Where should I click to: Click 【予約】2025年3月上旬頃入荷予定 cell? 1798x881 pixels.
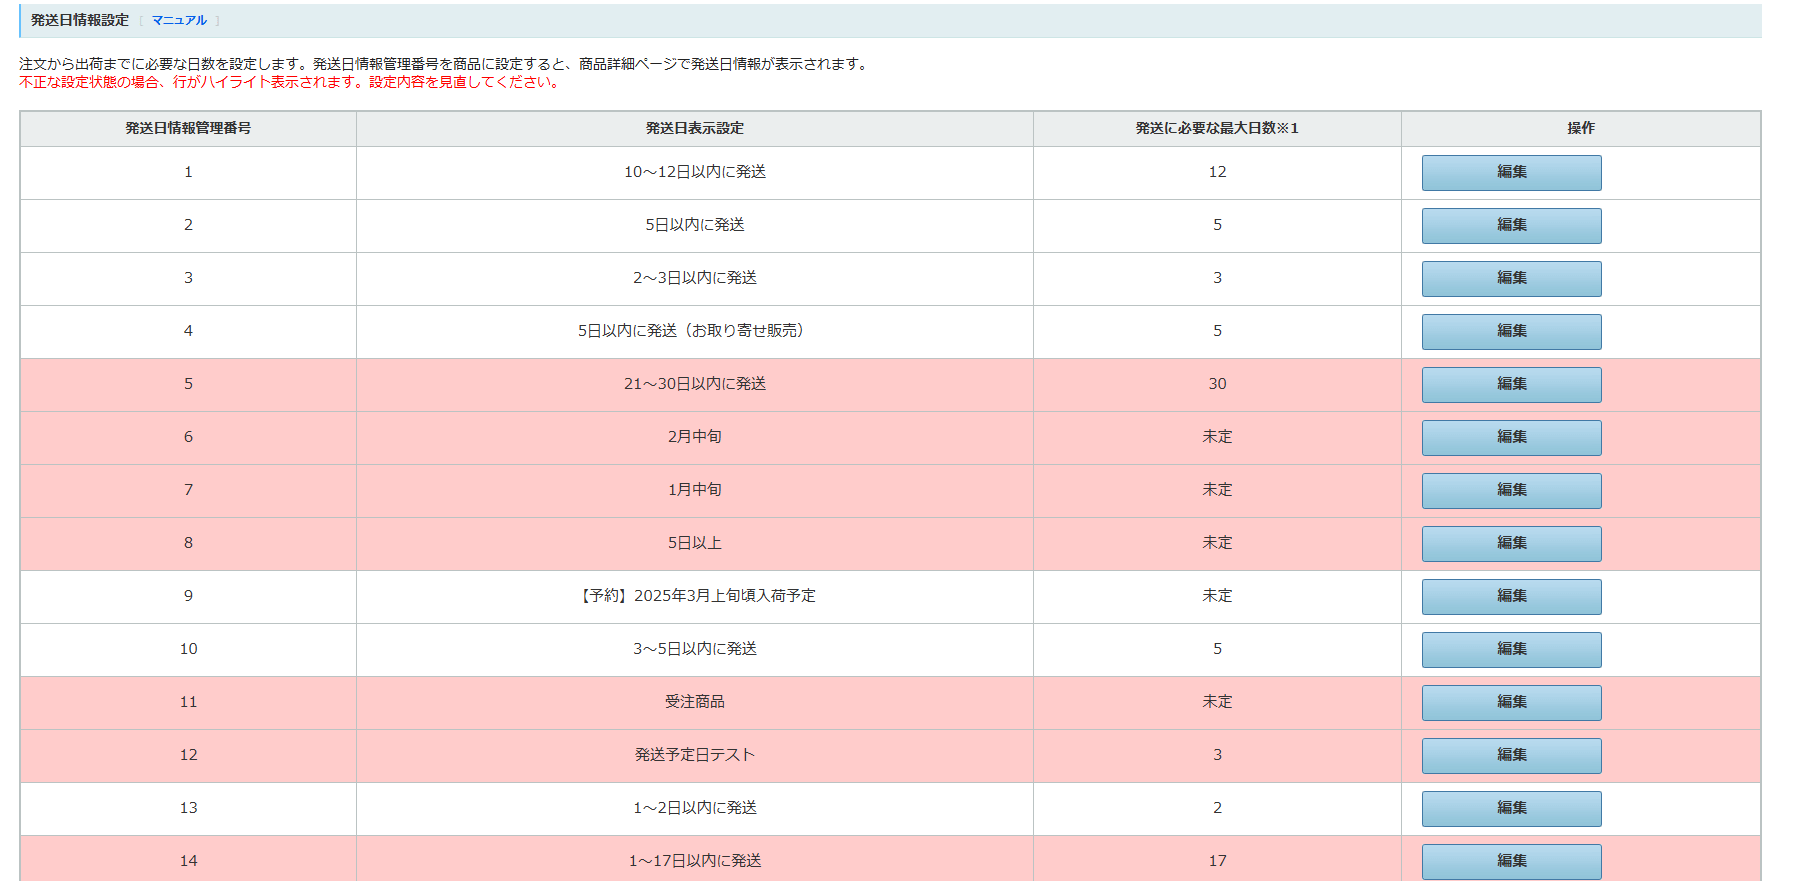695,596
